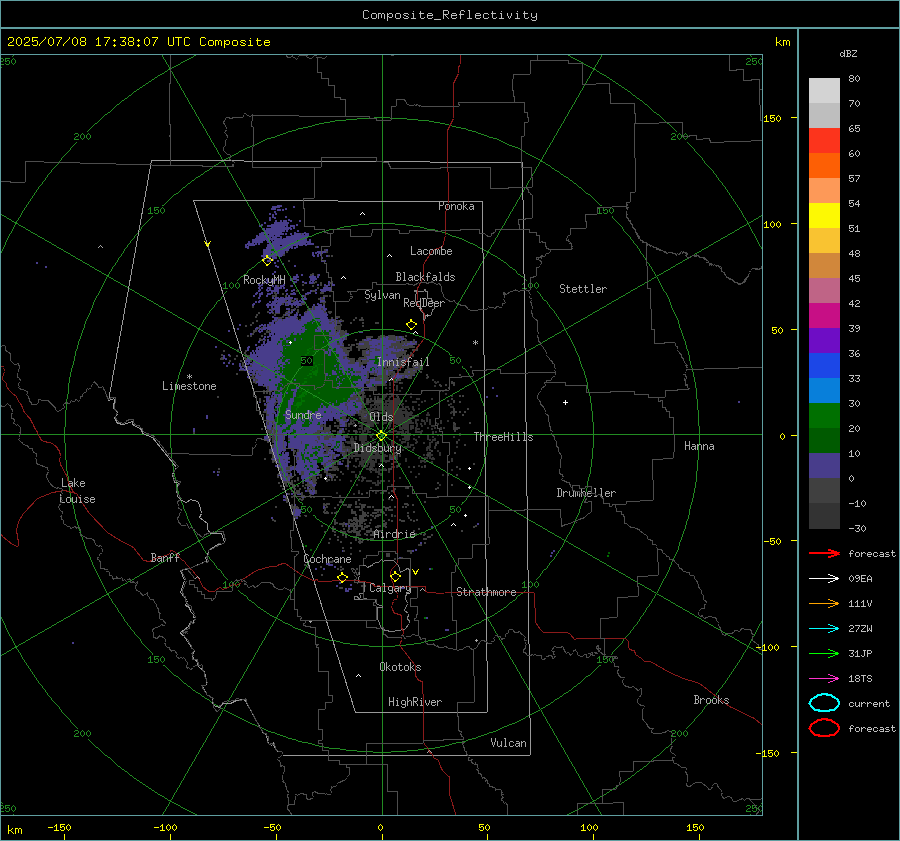The image size is (900, 841).
Task: Click the white cross marker west of Hanna
Action: click(x=565, y=402)
